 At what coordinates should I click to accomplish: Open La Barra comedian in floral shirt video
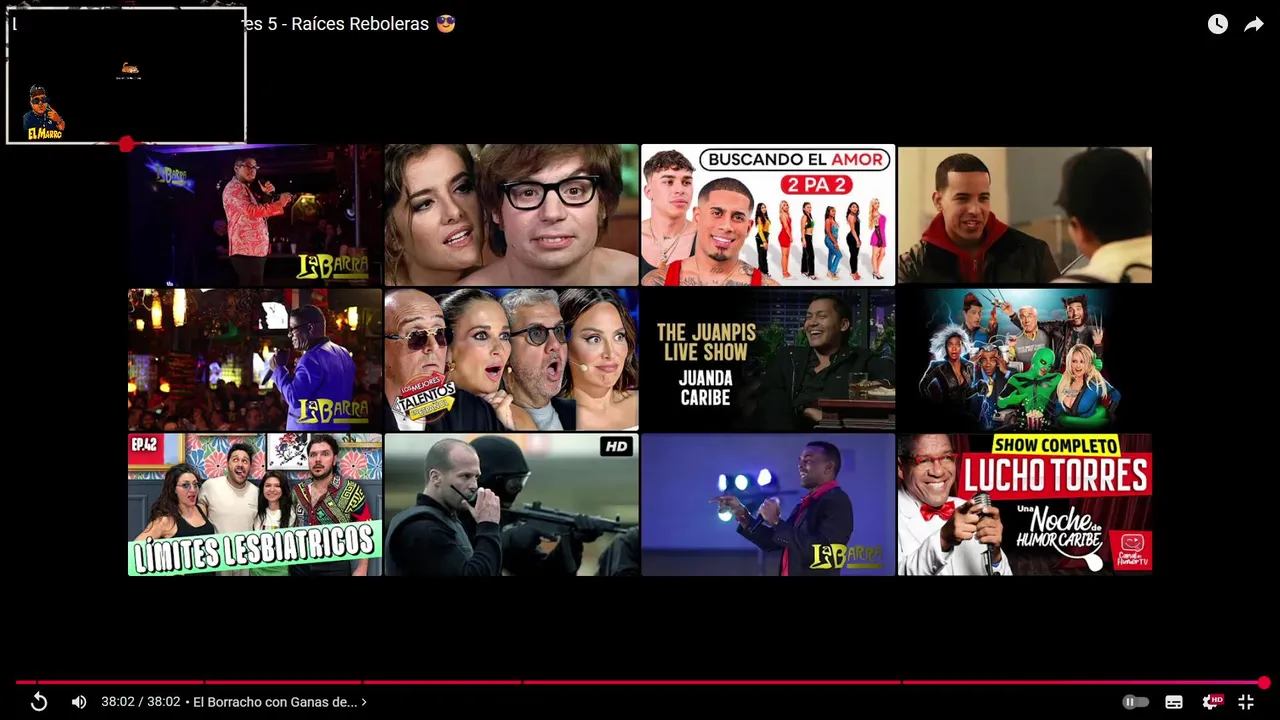255,215
